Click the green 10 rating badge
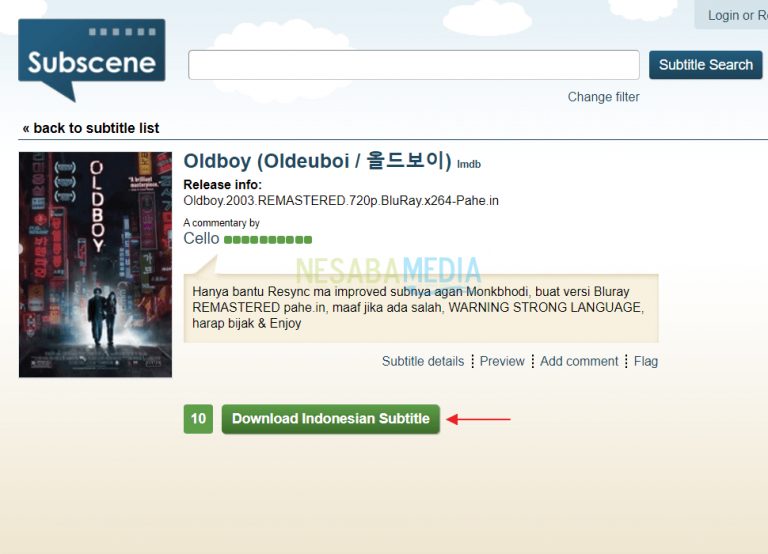The image size is (768, 554). [x=198, y=419]
